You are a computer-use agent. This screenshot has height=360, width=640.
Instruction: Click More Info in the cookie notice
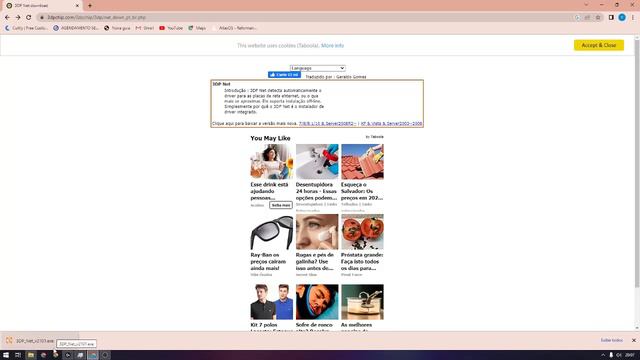tap(332, 46)
